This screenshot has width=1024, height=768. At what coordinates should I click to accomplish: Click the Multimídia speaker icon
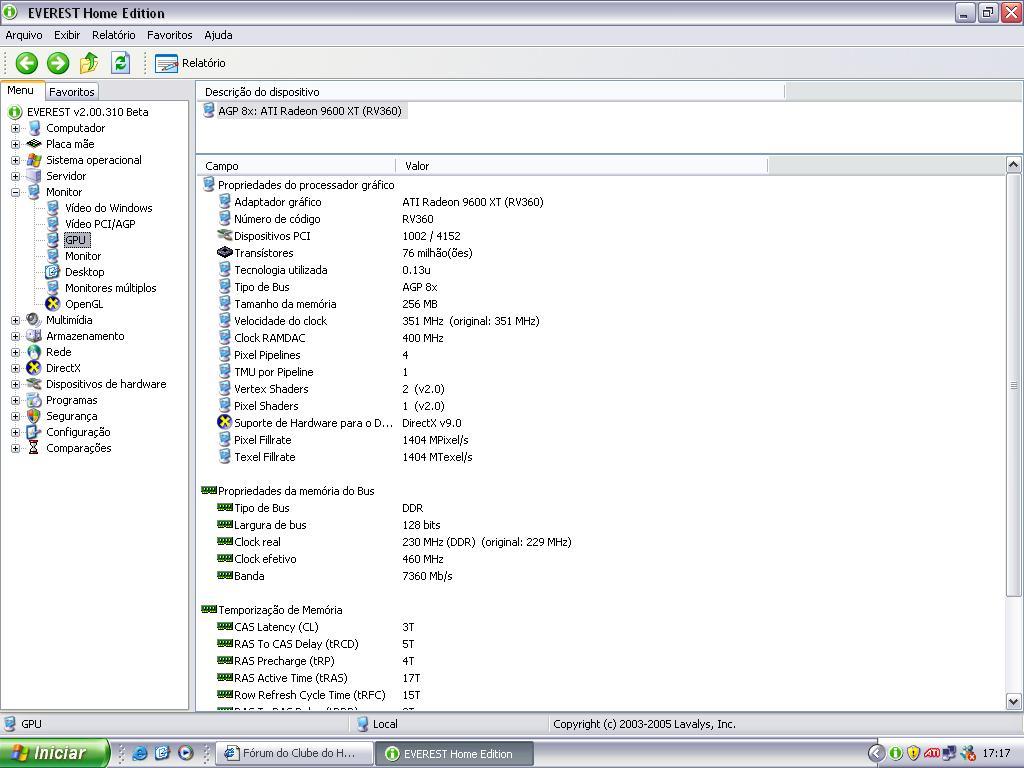pyautogui.click(x=34, y=320)
